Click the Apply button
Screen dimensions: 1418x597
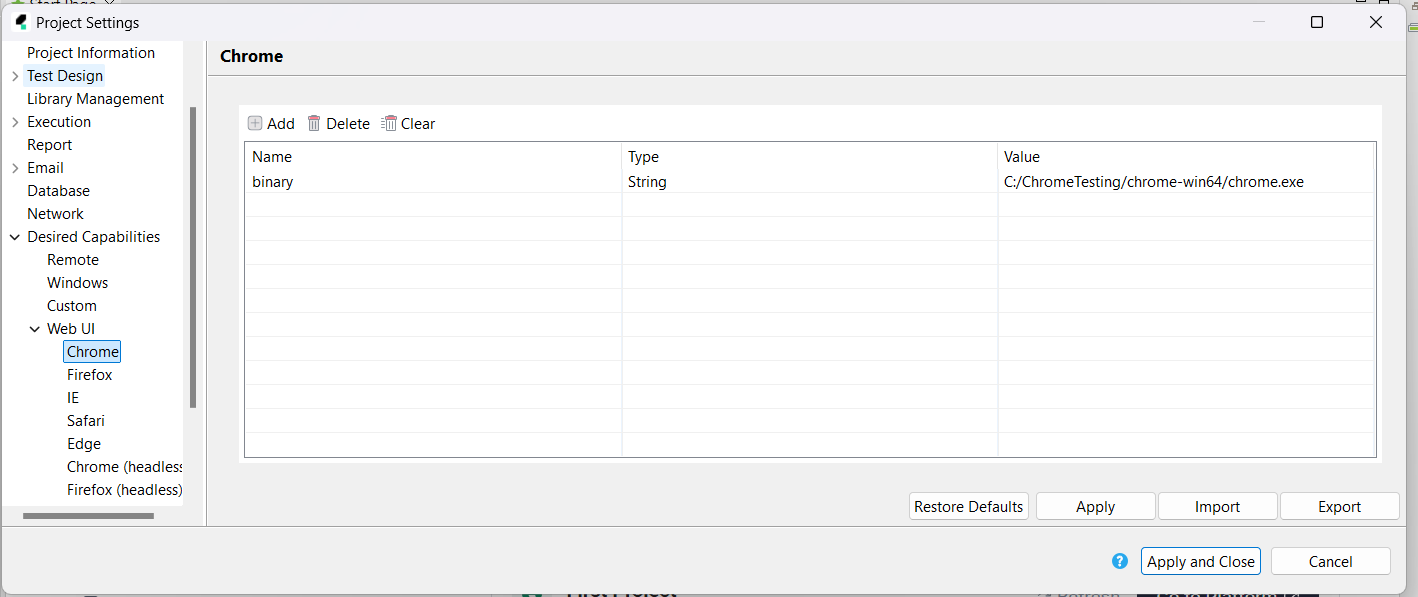coord(1095,507)
